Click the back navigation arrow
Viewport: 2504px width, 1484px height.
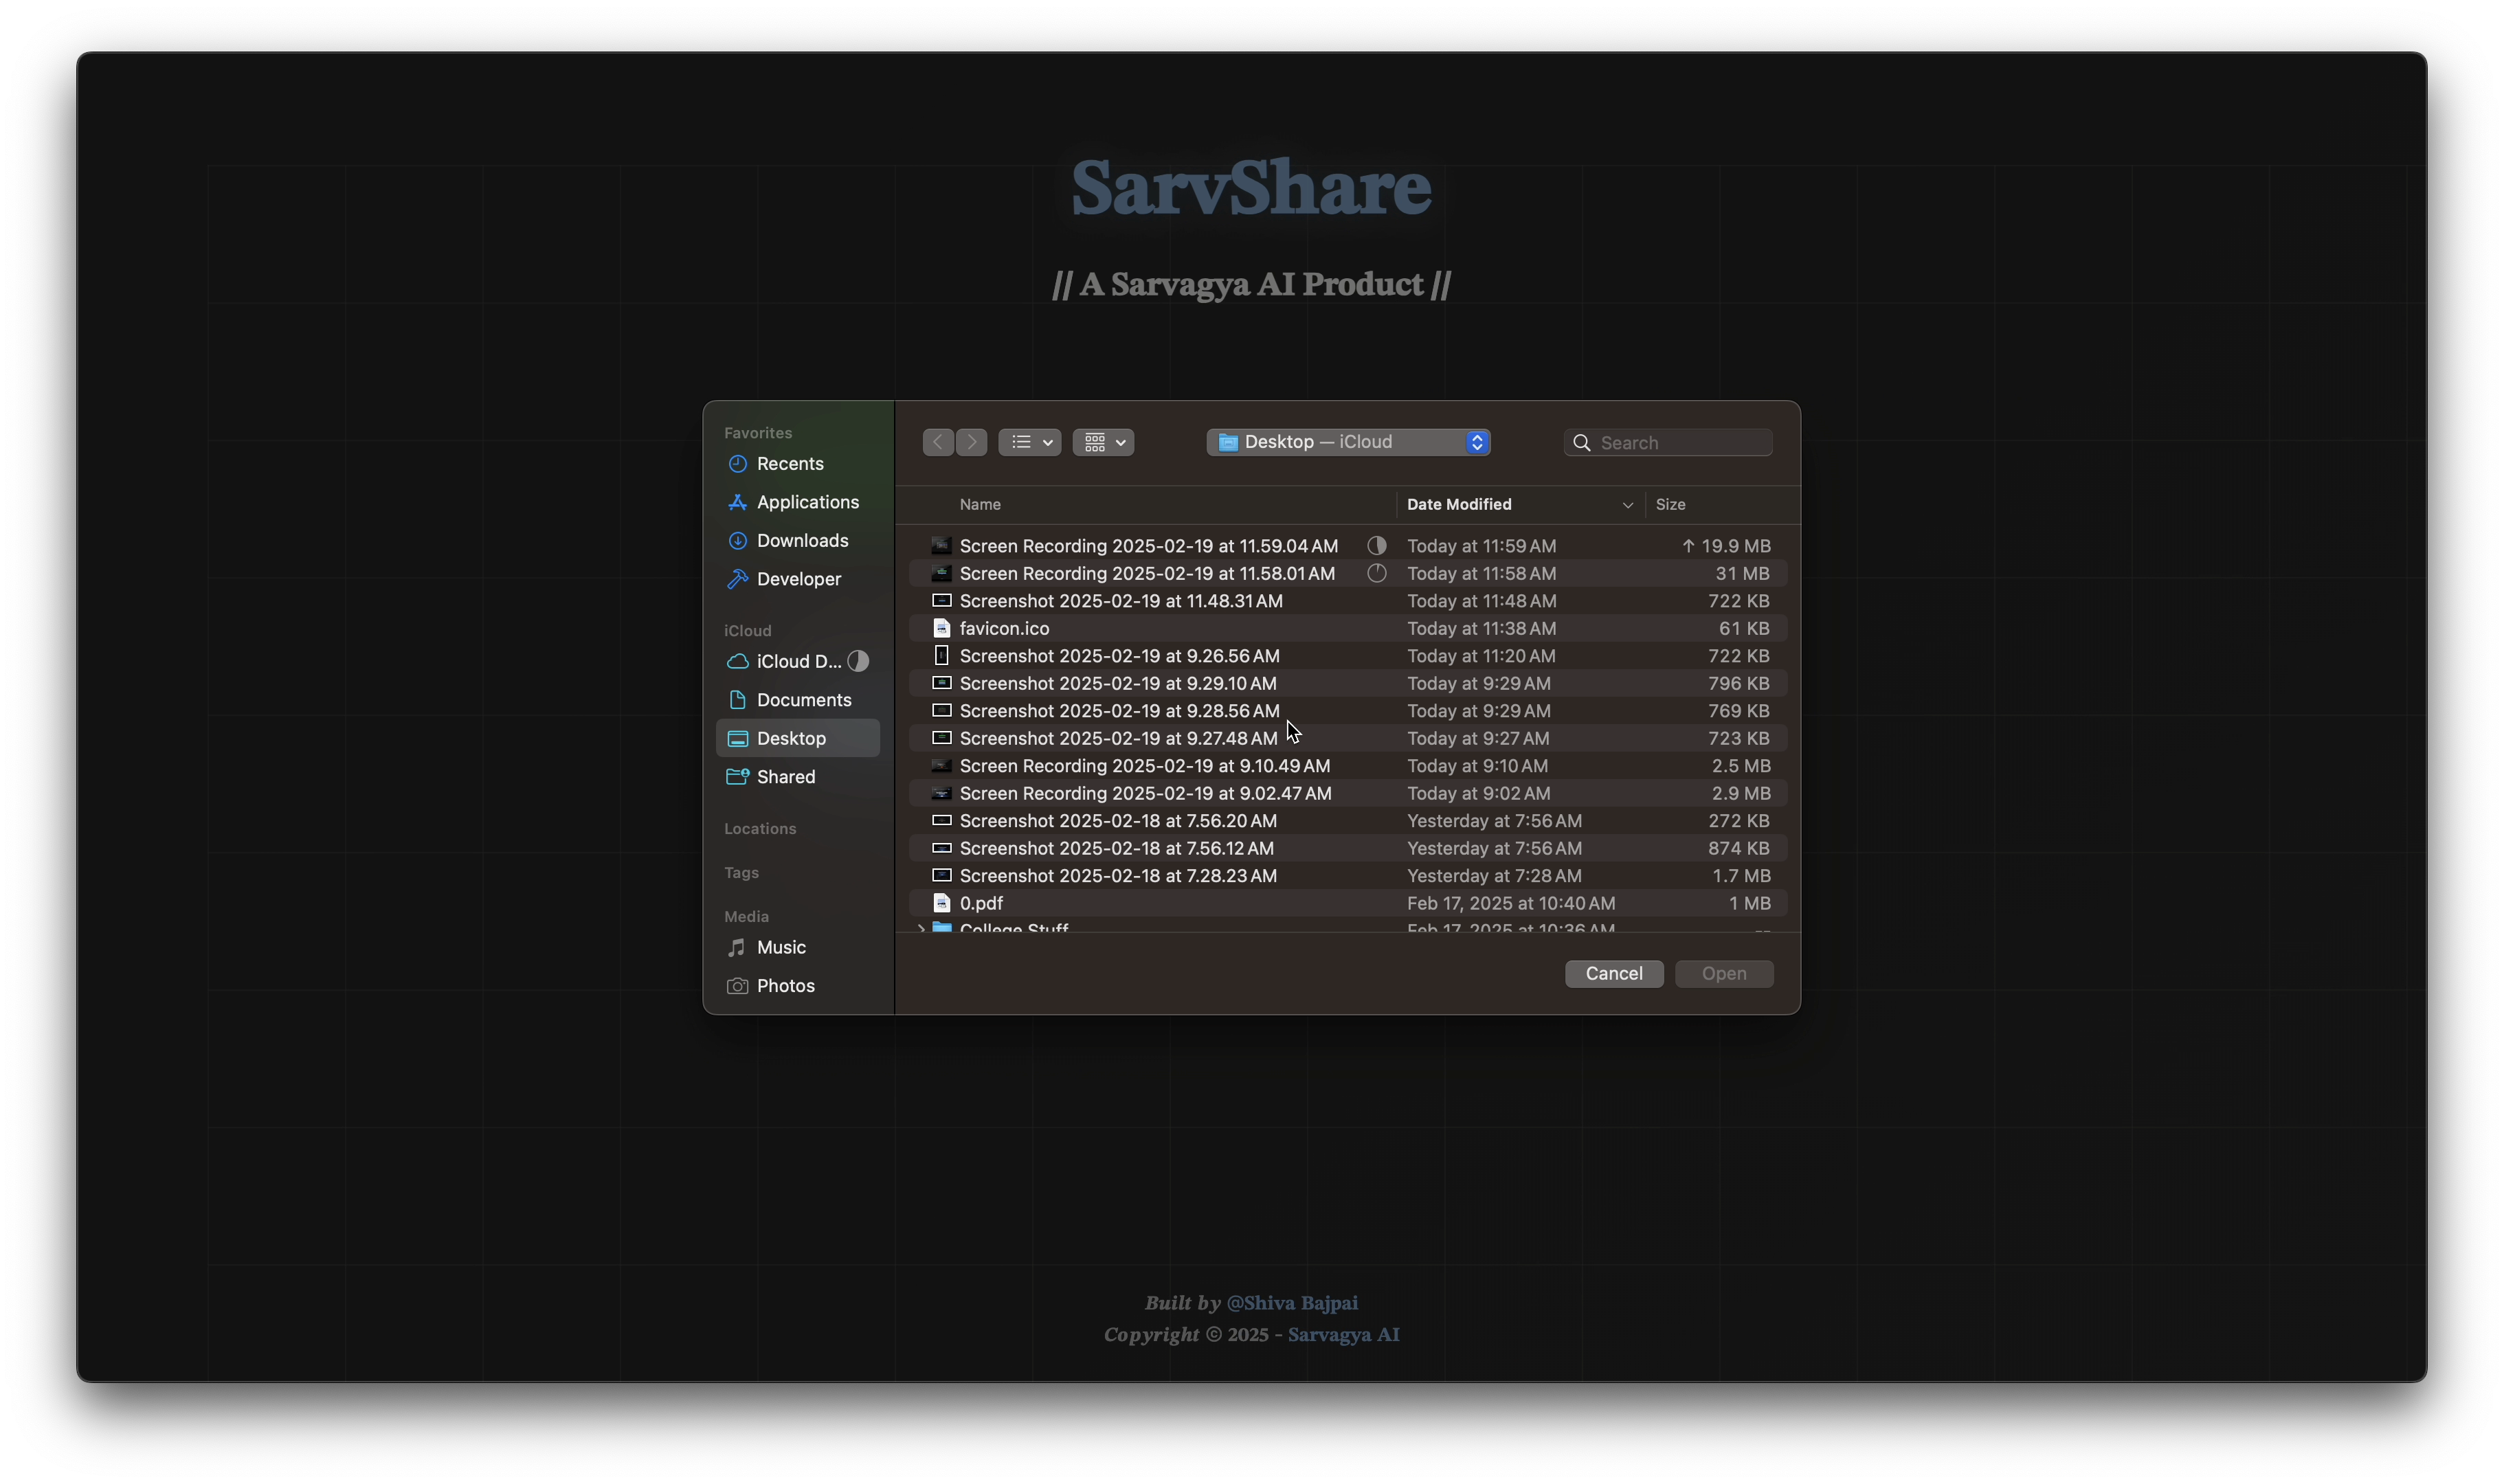click(x=937, y=442)
